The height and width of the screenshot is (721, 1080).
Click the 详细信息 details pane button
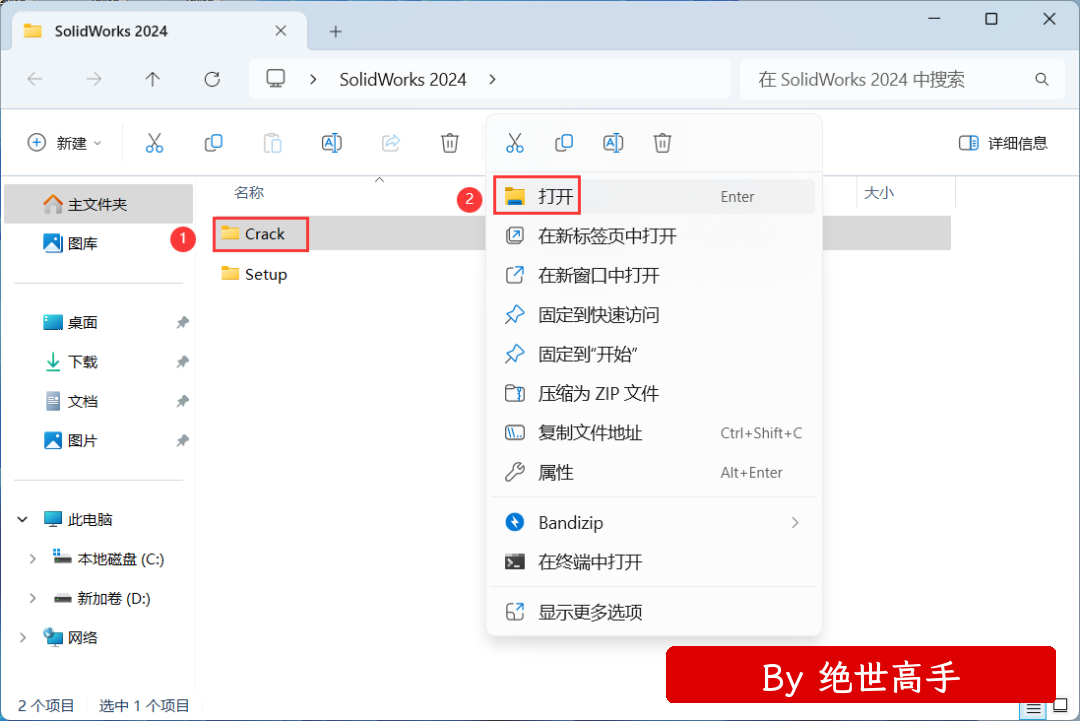pyautogui.click(x=1003, y=143)
